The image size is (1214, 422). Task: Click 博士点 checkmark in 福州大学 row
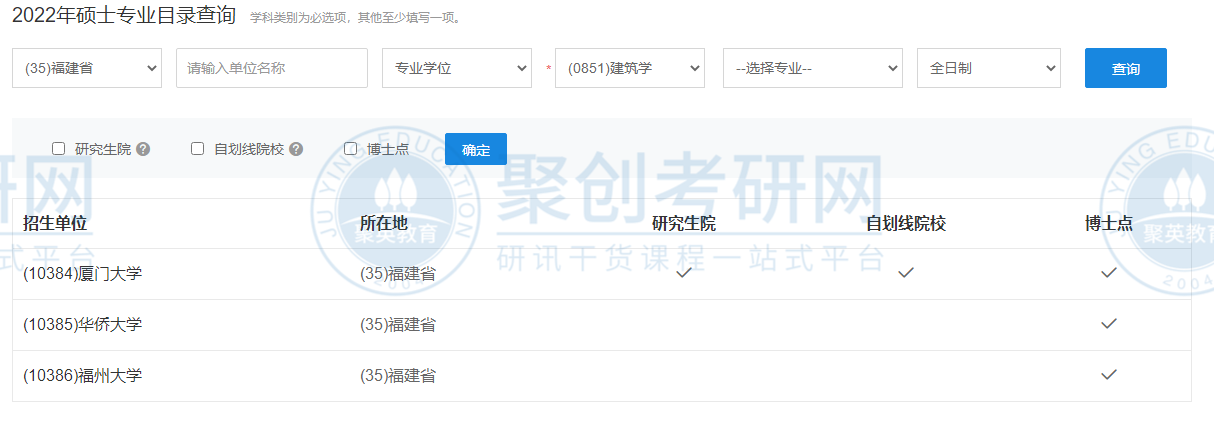pyautogui.click(x=1109, y=374)
